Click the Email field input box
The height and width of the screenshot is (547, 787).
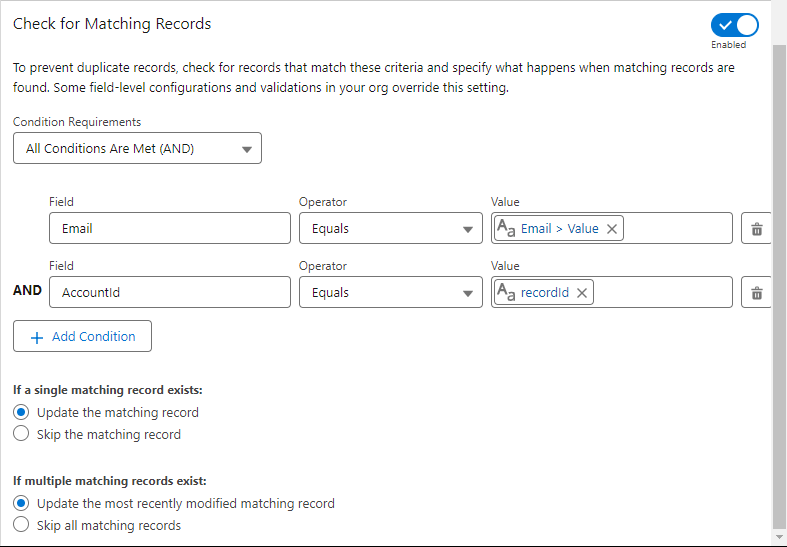169,229
